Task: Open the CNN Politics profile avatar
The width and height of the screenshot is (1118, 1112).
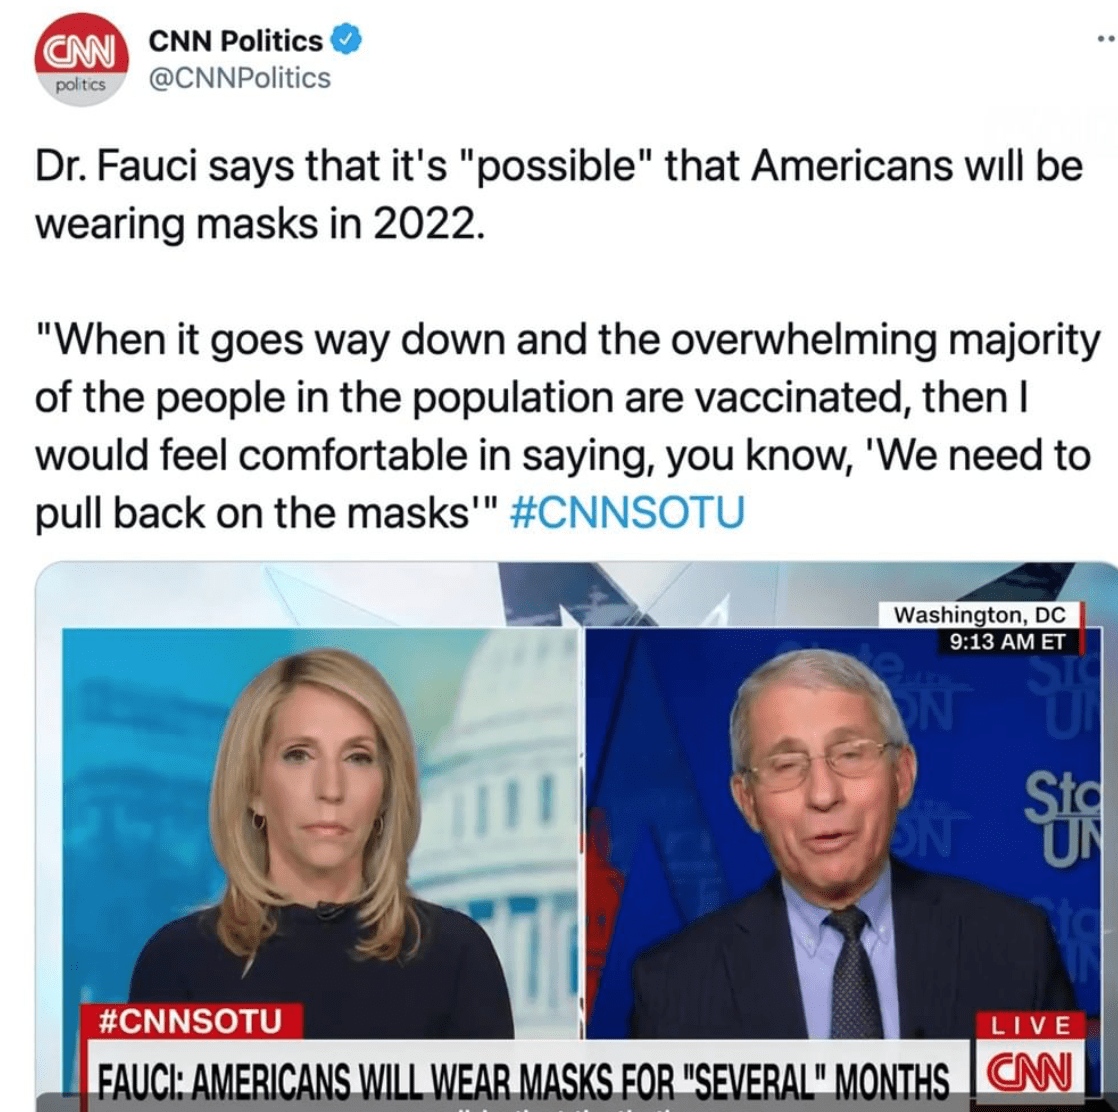Action: coord(82,60)
